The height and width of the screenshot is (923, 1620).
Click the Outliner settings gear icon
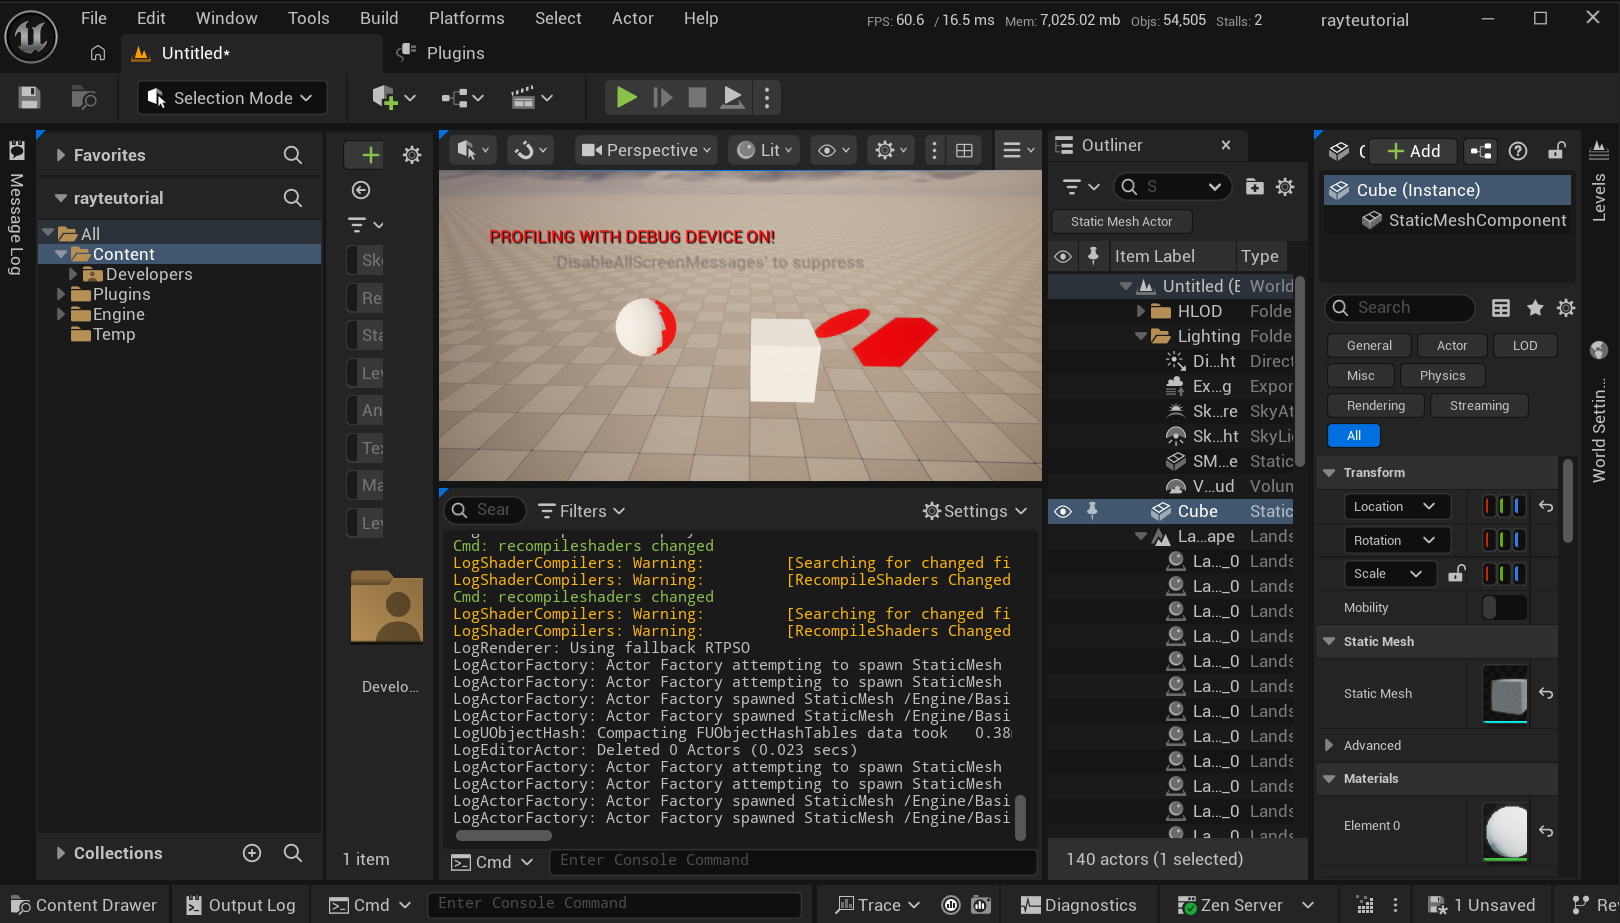point(1285,187)
